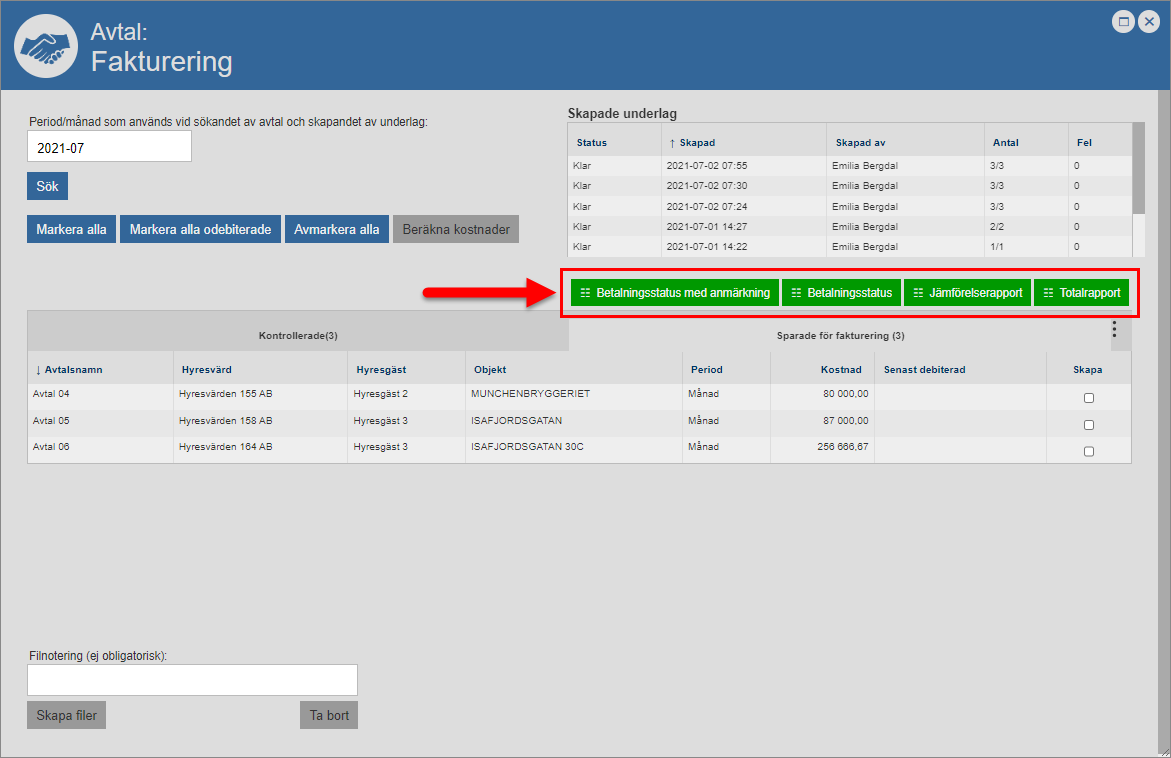
Task: Open the Totalrapport report
Action: pos(1081,293)
